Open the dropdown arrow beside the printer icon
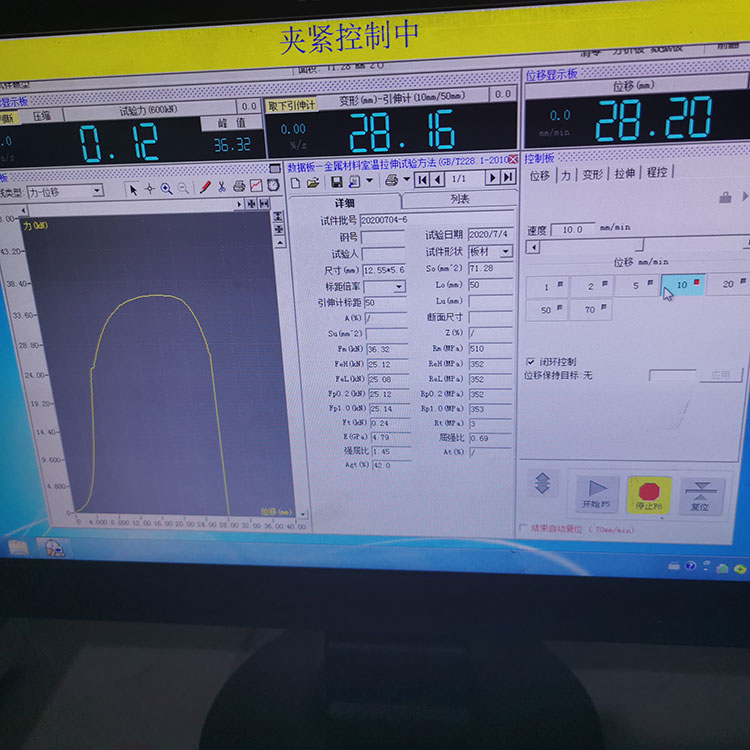This screenshot has height=750, width=750. point(405,180)
